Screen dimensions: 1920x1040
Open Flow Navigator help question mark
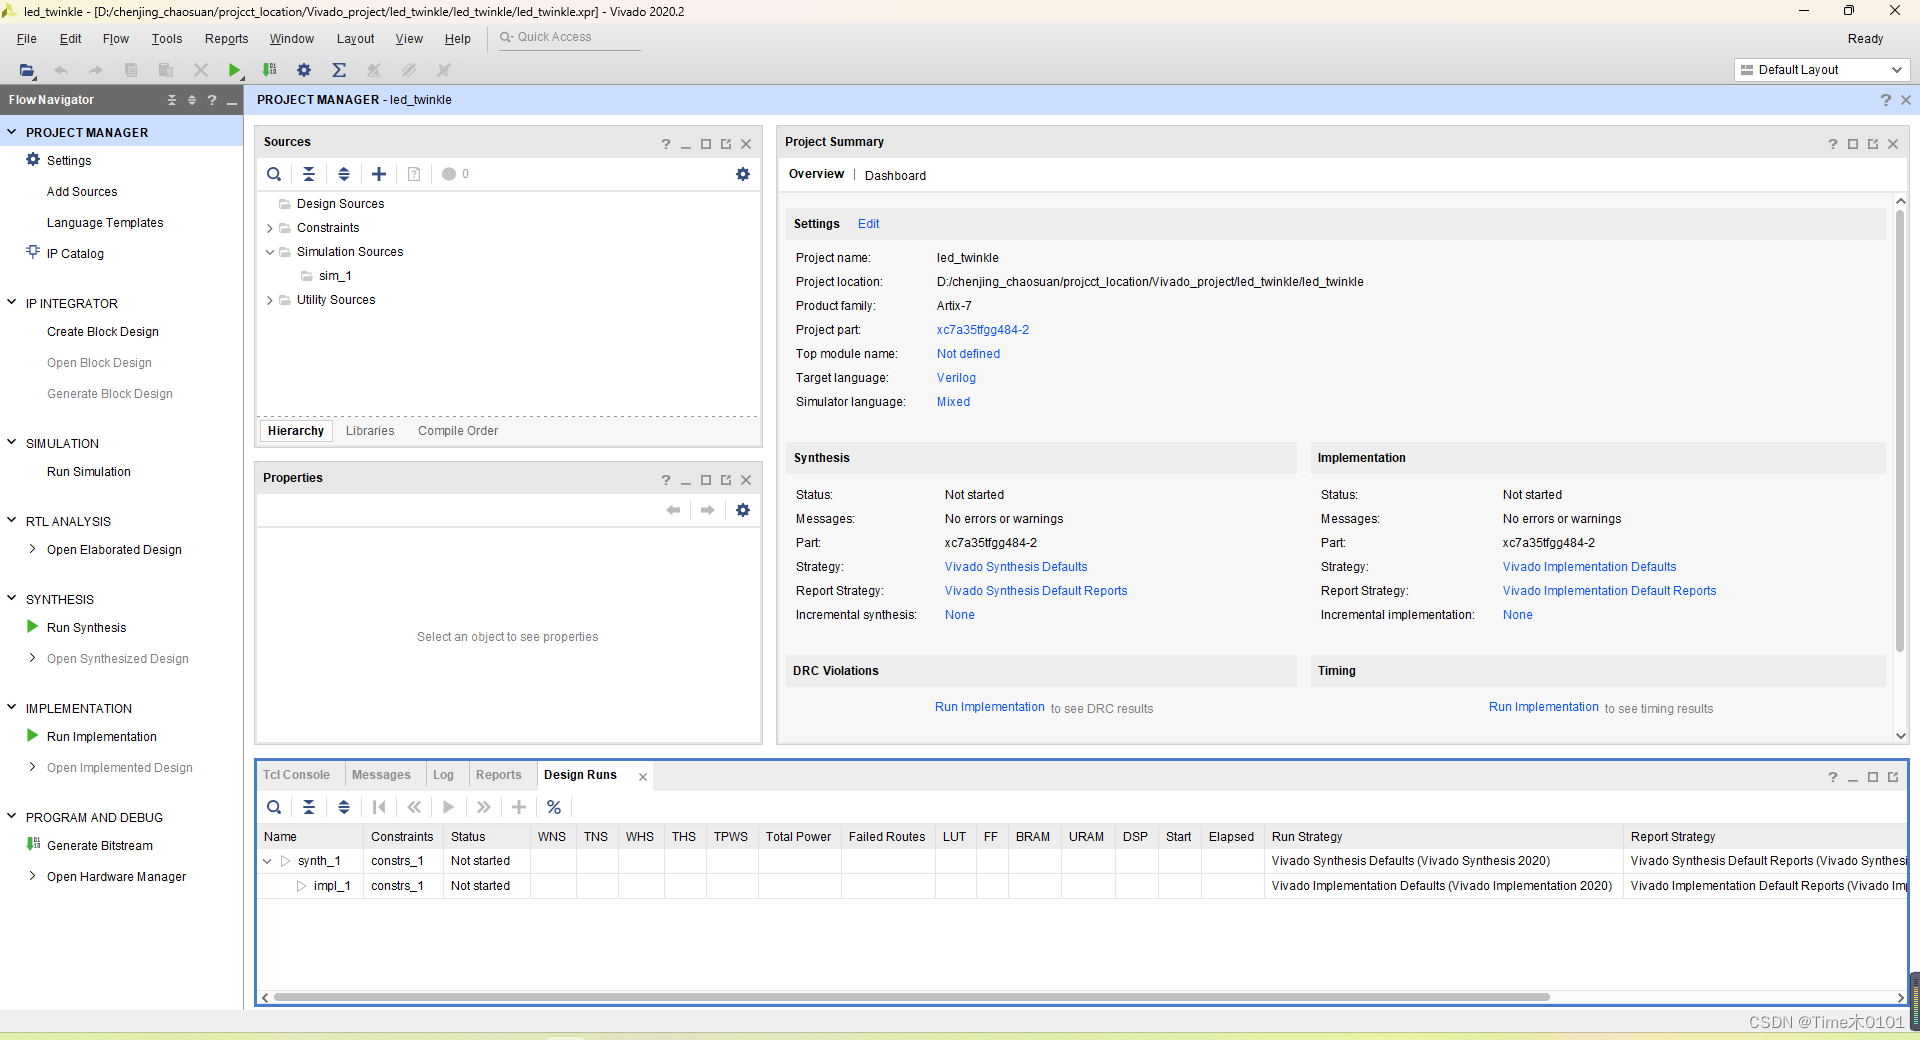click(x=212, y=100)
